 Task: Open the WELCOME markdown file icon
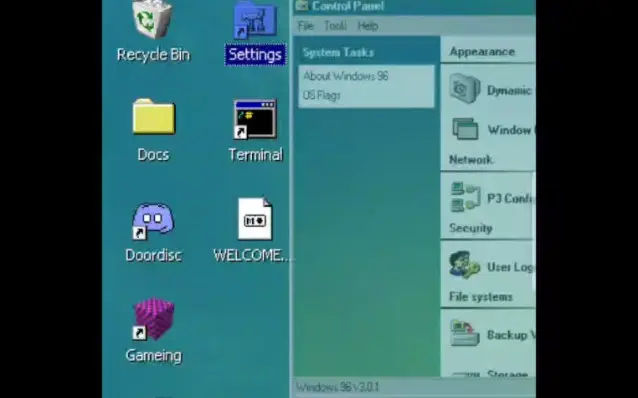[255, 219]
